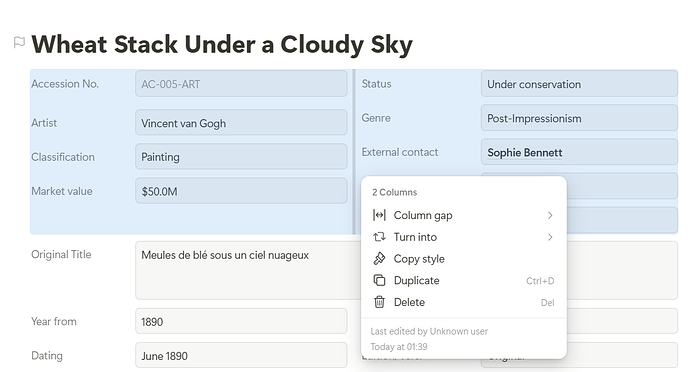The height and width of the screenshot is (372, 690).
Task: Expand the Column gap submenu chevron
Action: point(550,215)
